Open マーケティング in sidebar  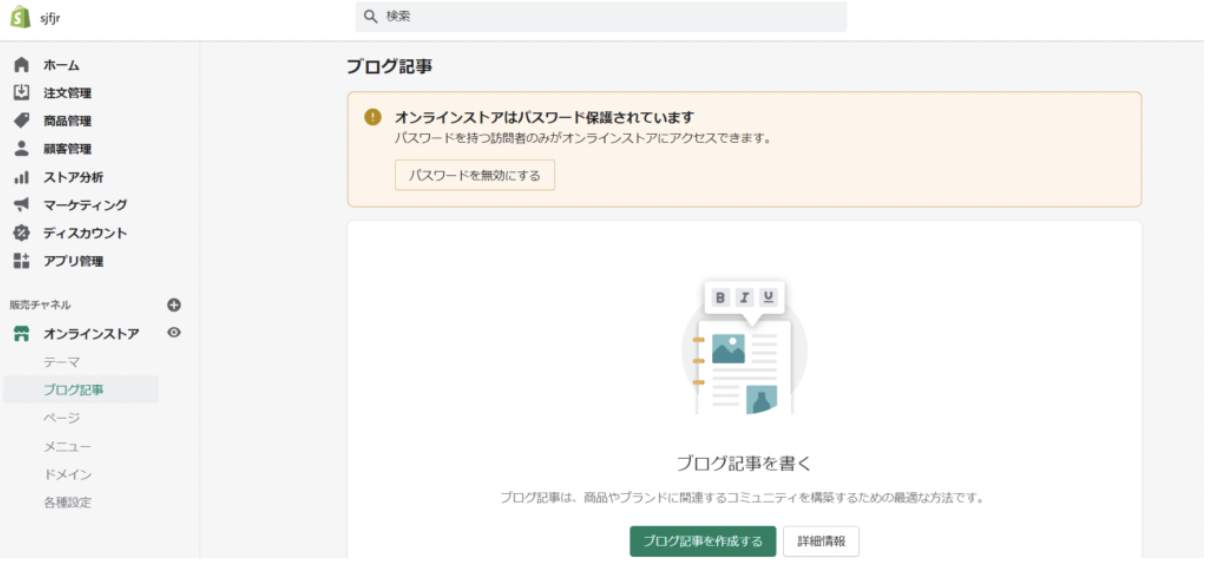(x=85, y=205)
